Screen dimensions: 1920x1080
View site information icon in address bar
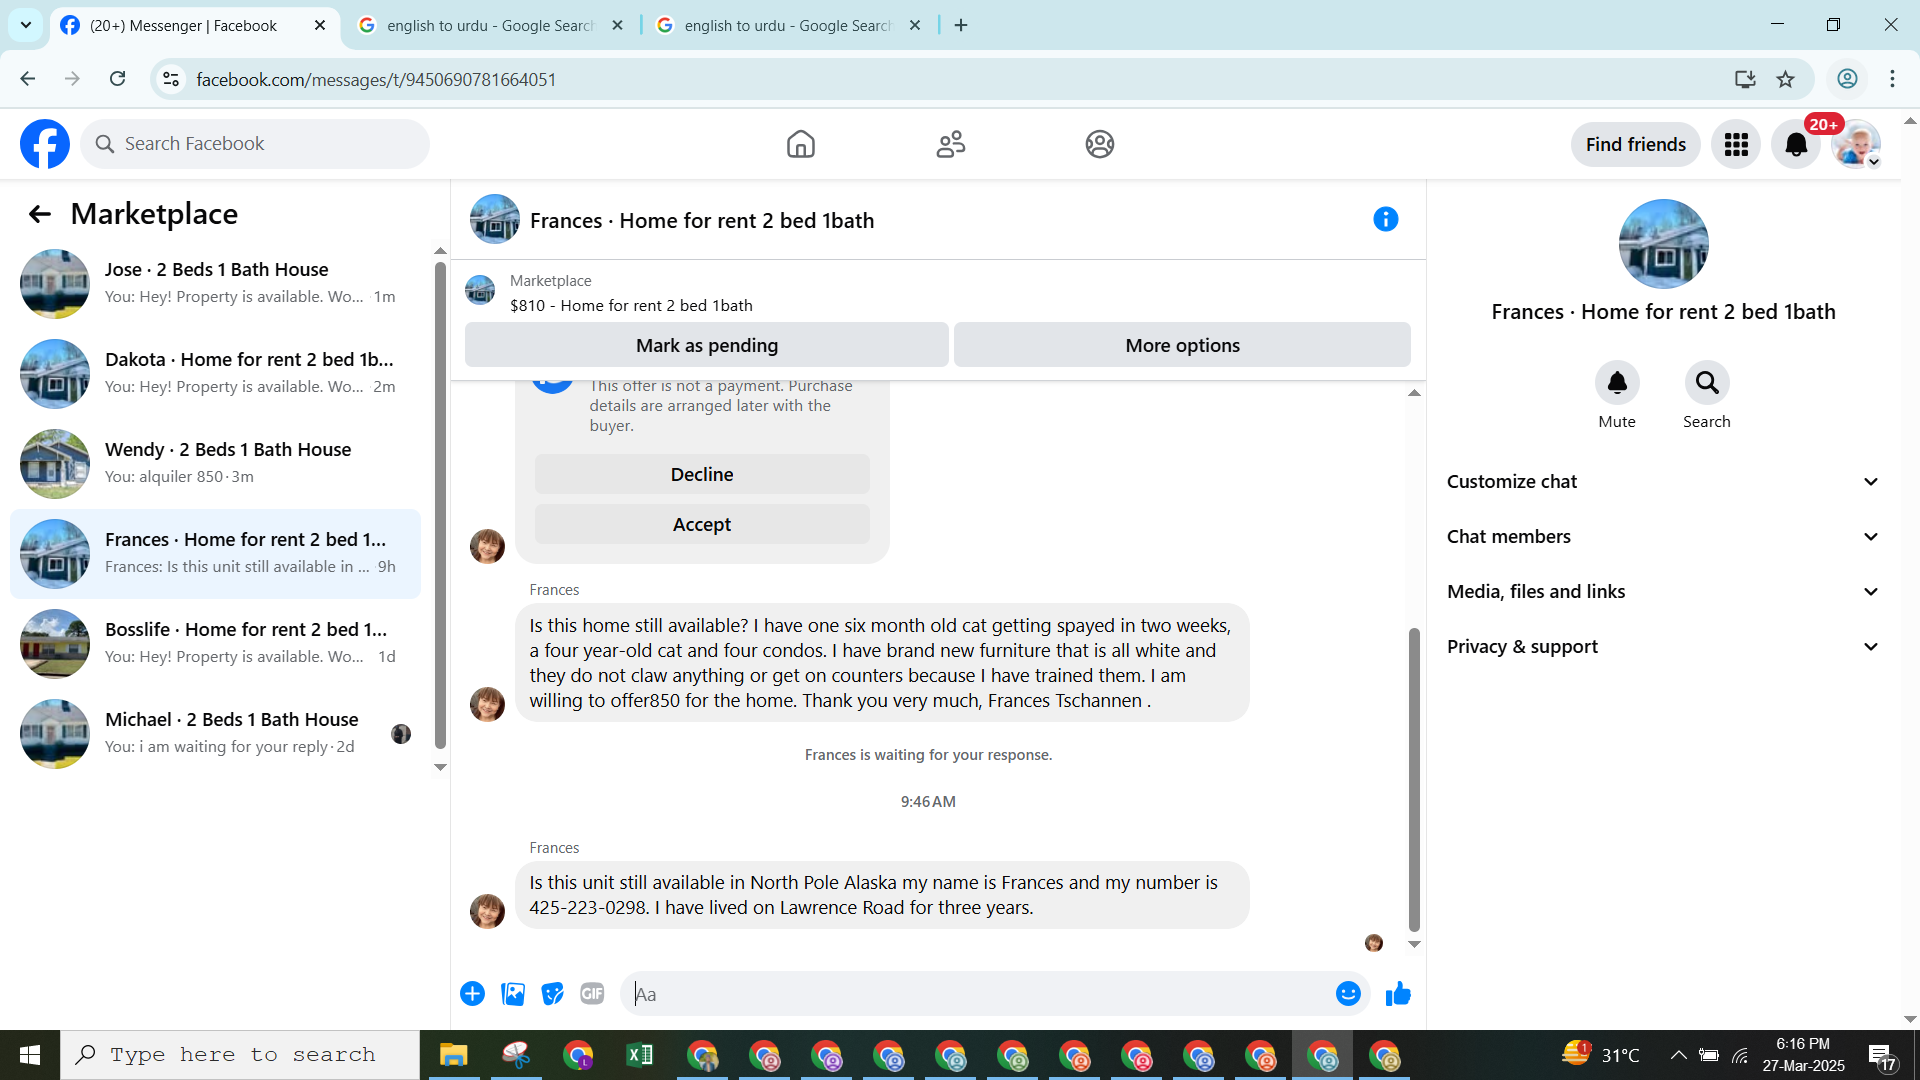[x=172, y=79]
